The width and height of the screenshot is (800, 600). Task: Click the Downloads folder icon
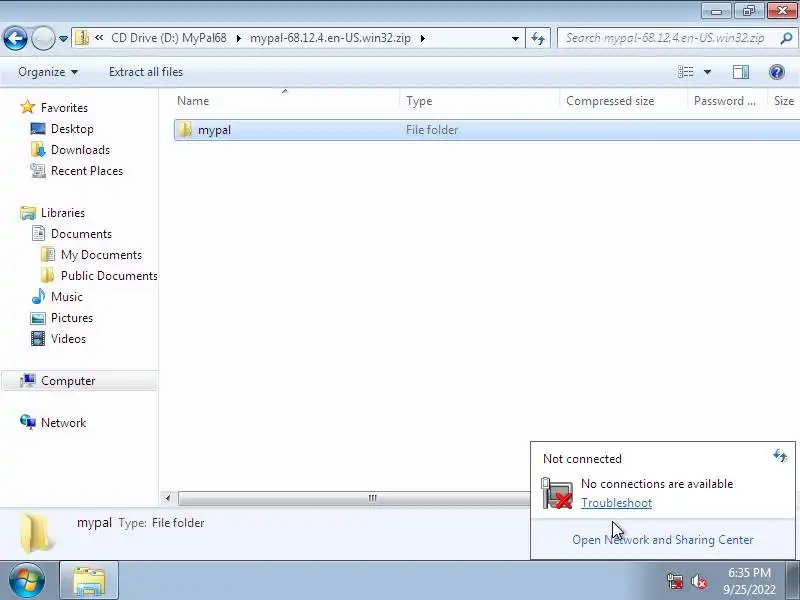[38, 149]
